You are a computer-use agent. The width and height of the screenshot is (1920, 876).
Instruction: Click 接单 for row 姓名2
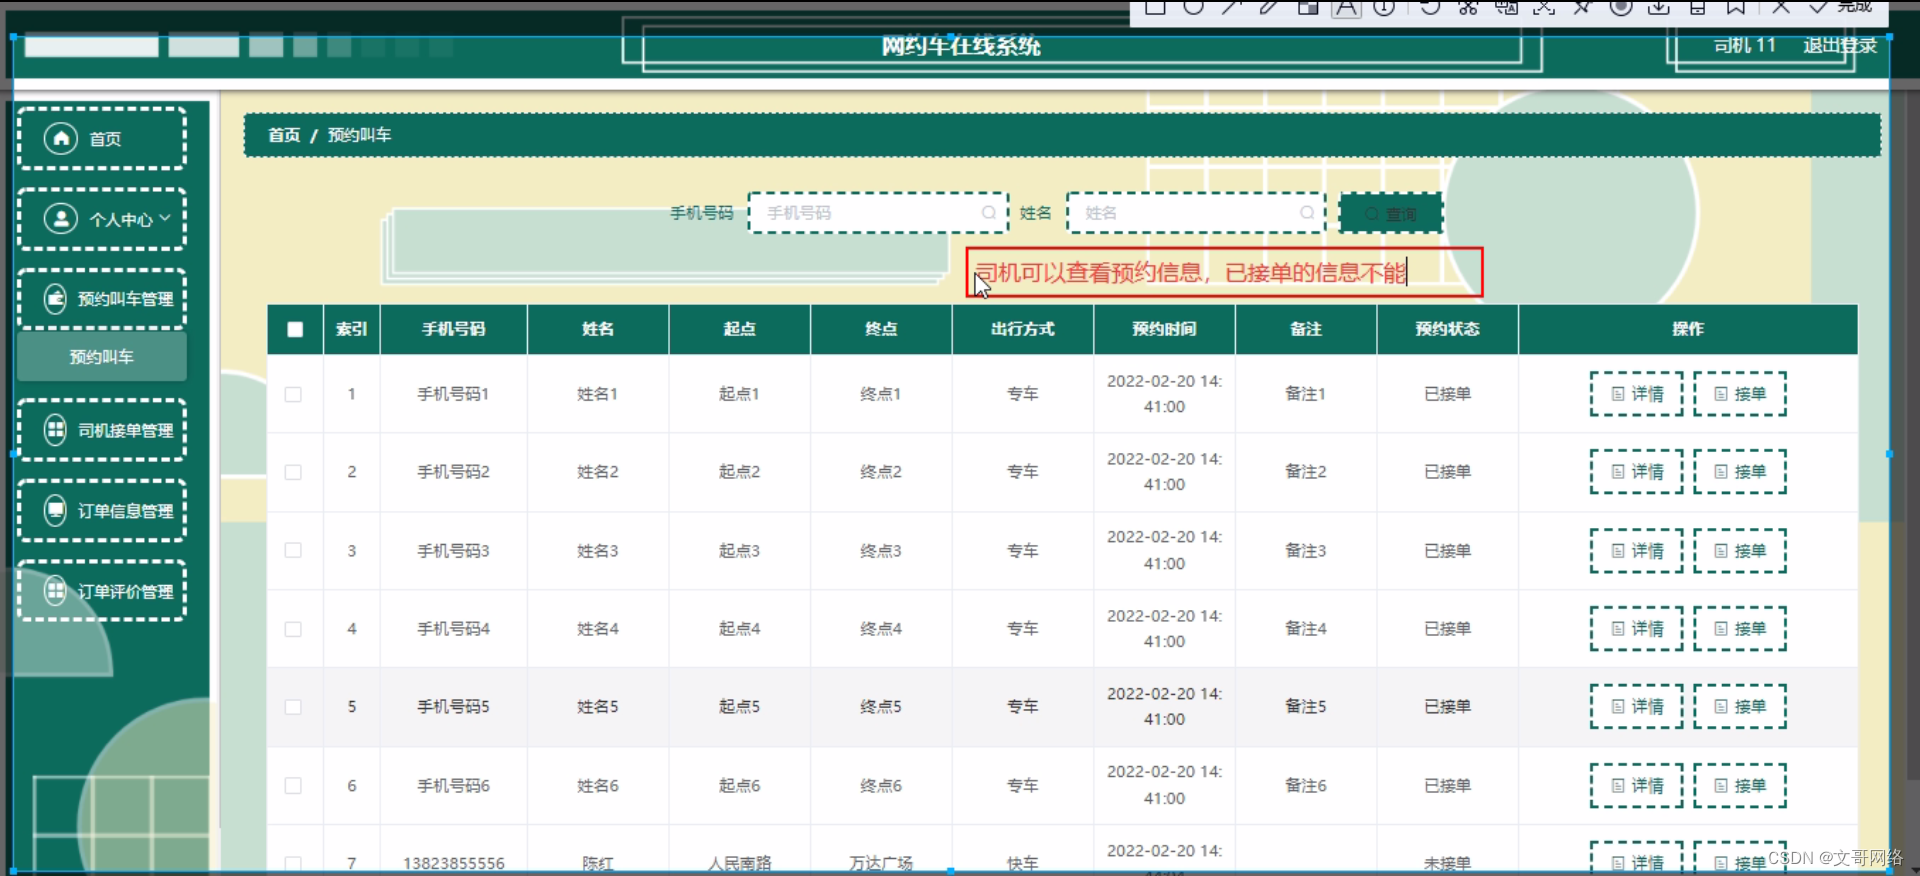(x=1740, y=472)
